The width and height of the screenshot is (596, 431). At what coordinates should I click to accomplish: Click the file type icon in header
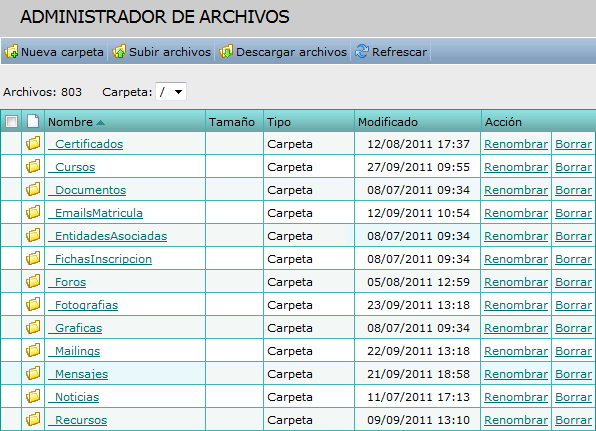tap(33, 121)
